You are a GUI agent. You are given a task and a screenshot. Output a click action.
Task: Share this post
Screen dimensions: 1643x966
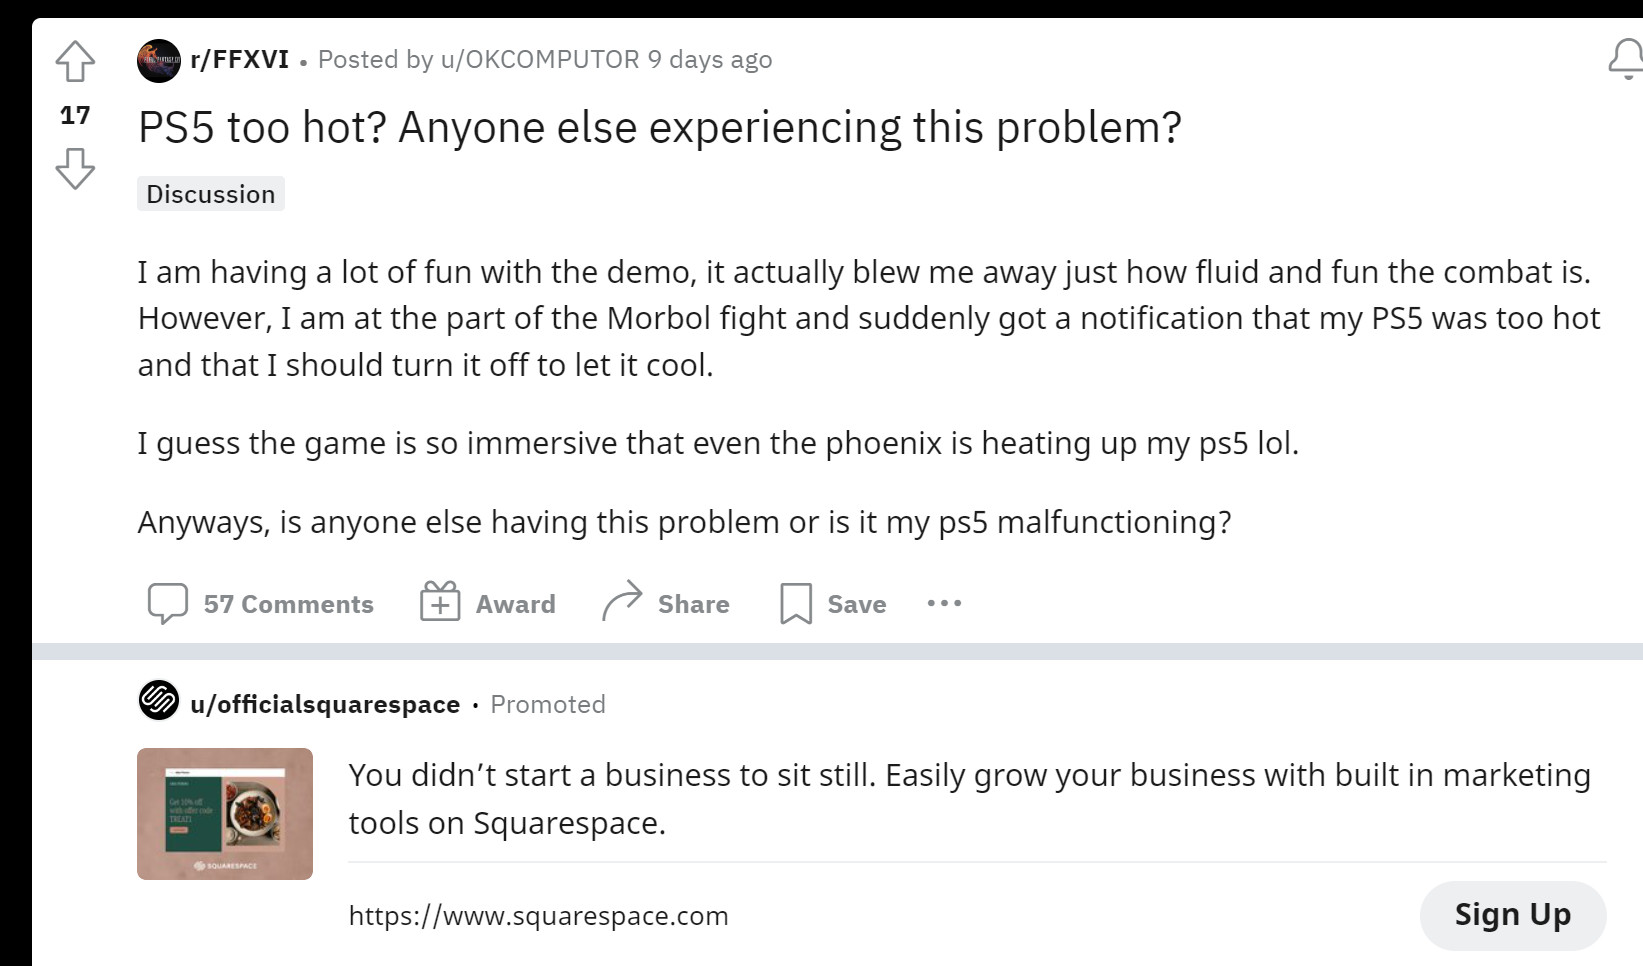tap(666, 604)
